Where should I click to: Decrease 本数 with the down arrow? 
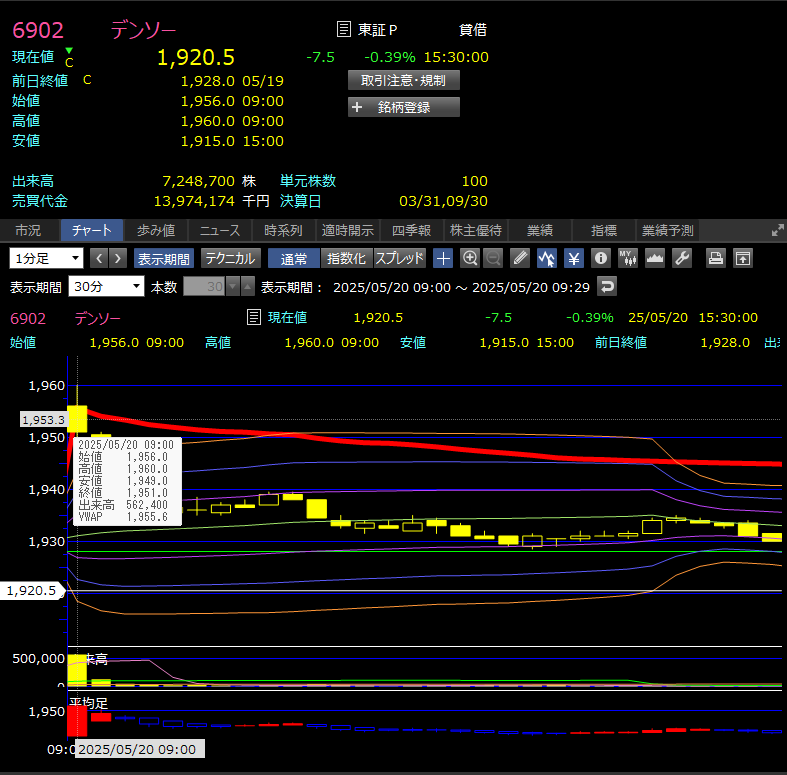click(233, 286)
